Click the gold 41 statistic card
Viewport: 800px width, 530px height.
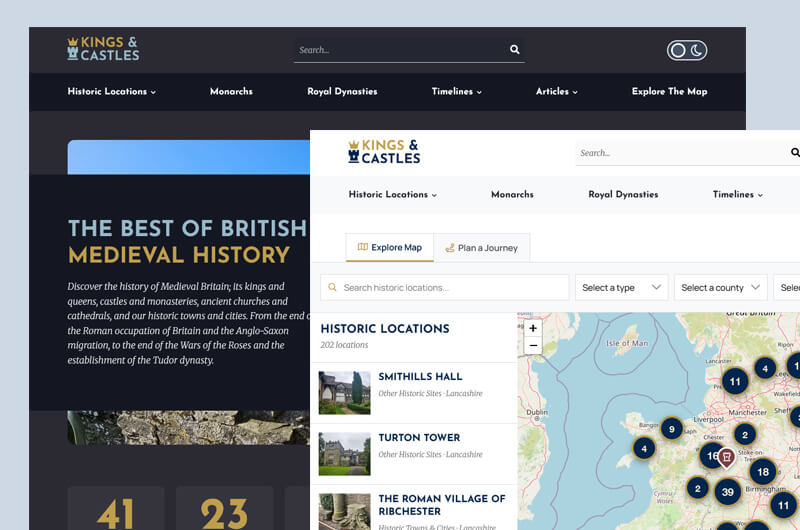coord(116,508)
